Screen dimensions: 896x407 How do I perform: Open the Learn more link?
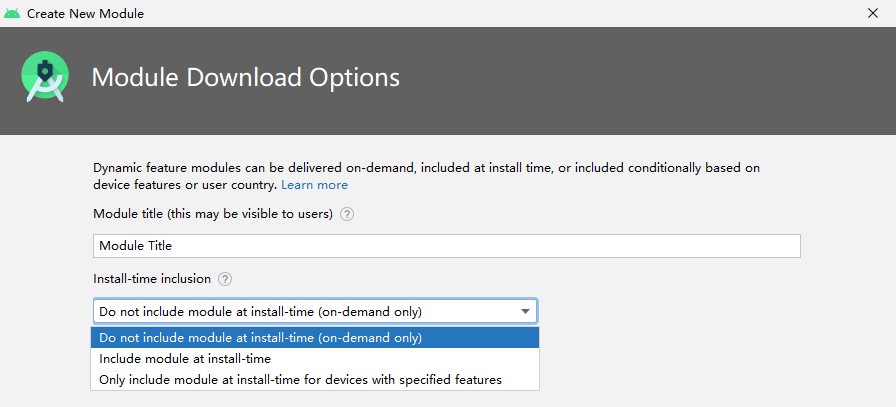[x=314, y=185]
